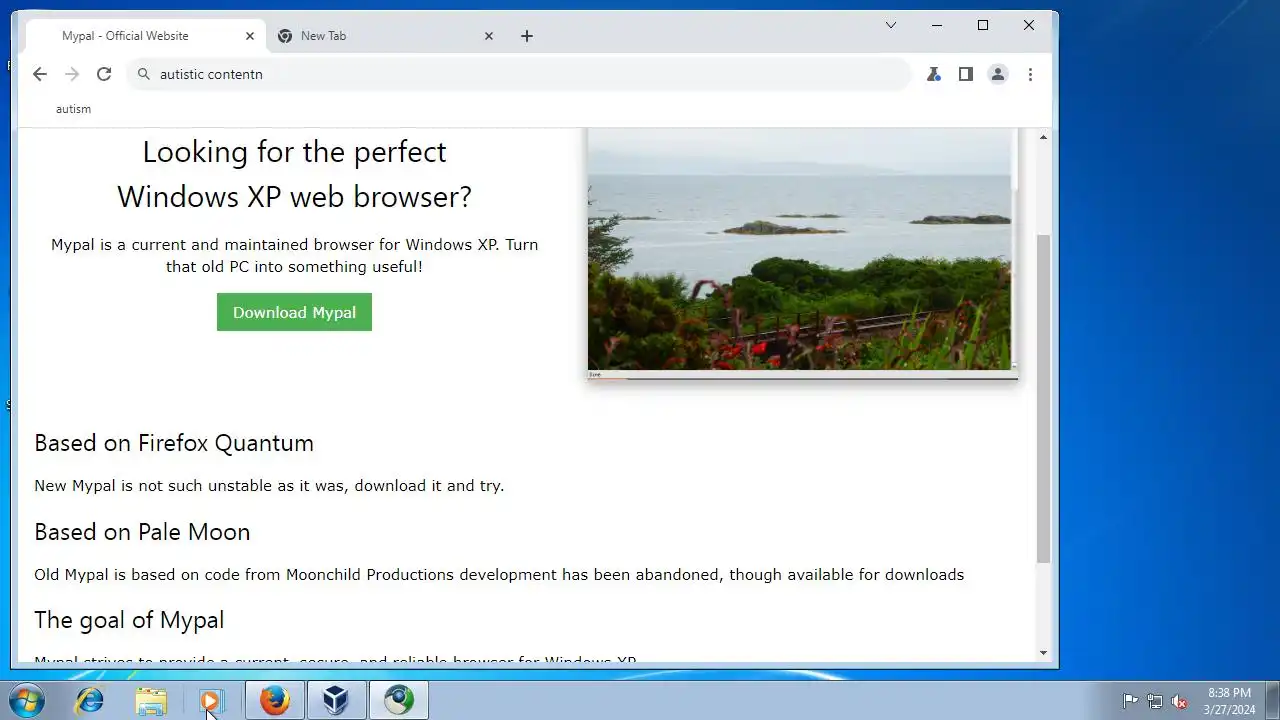Open the Chrome Labs flask icon
1280x720 pixels.
933,74
